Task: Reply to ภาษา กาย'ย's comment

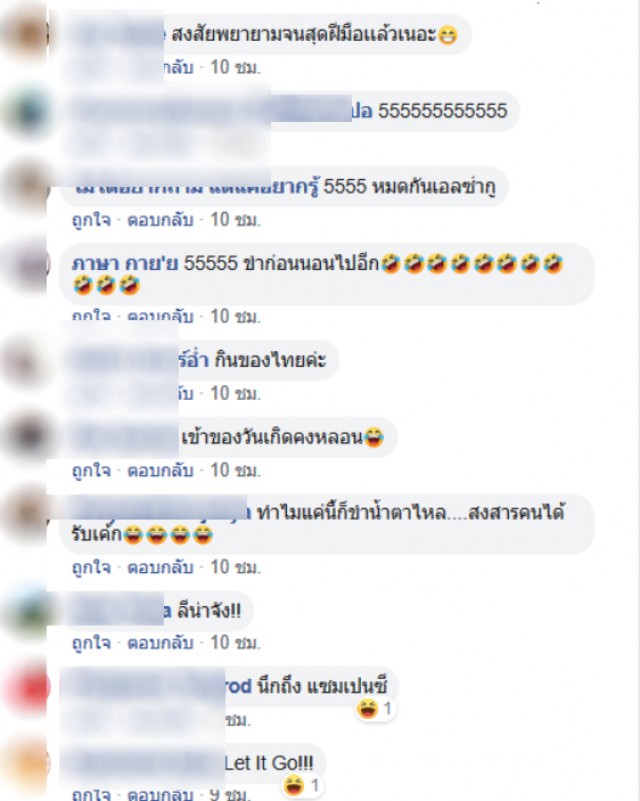Action: [160, 317]
